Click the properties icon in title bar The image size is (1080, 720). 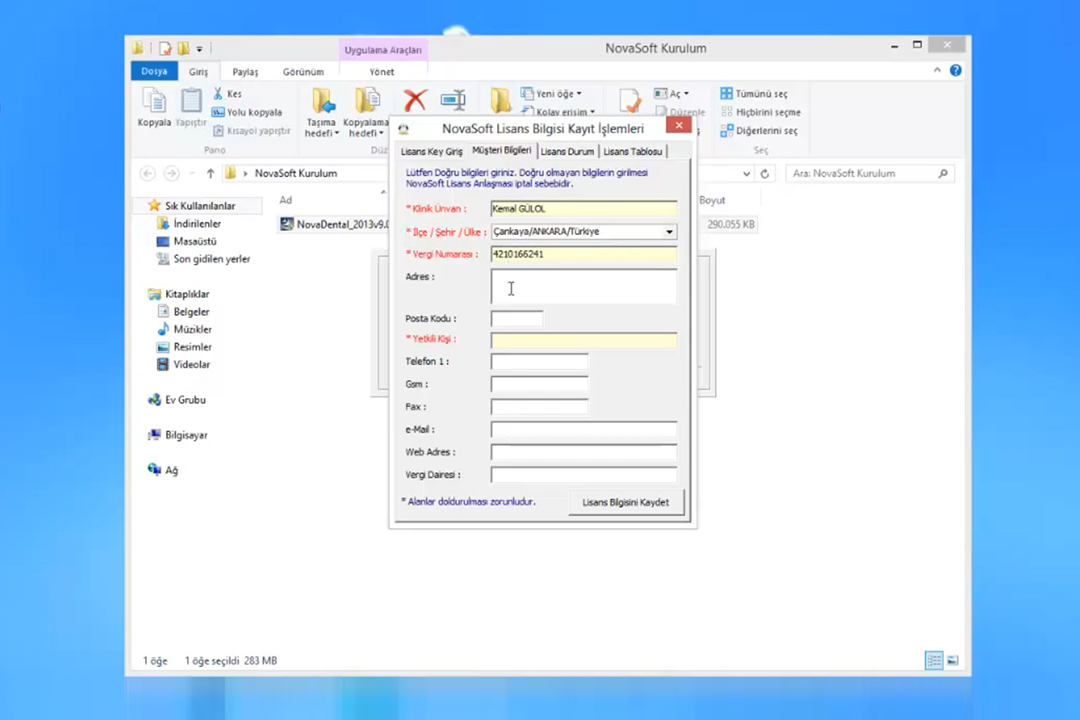(165, 48)
